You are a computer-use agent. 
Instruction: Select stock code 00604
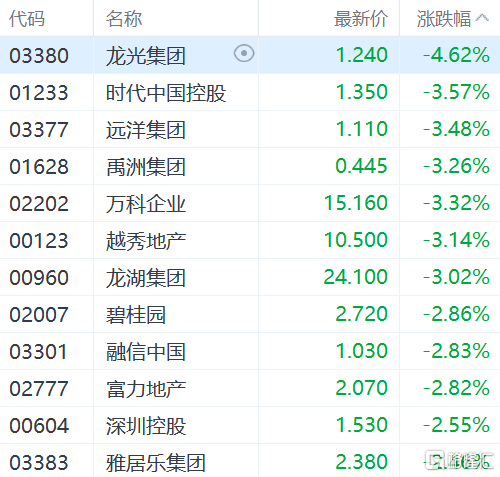click(39, 426)
